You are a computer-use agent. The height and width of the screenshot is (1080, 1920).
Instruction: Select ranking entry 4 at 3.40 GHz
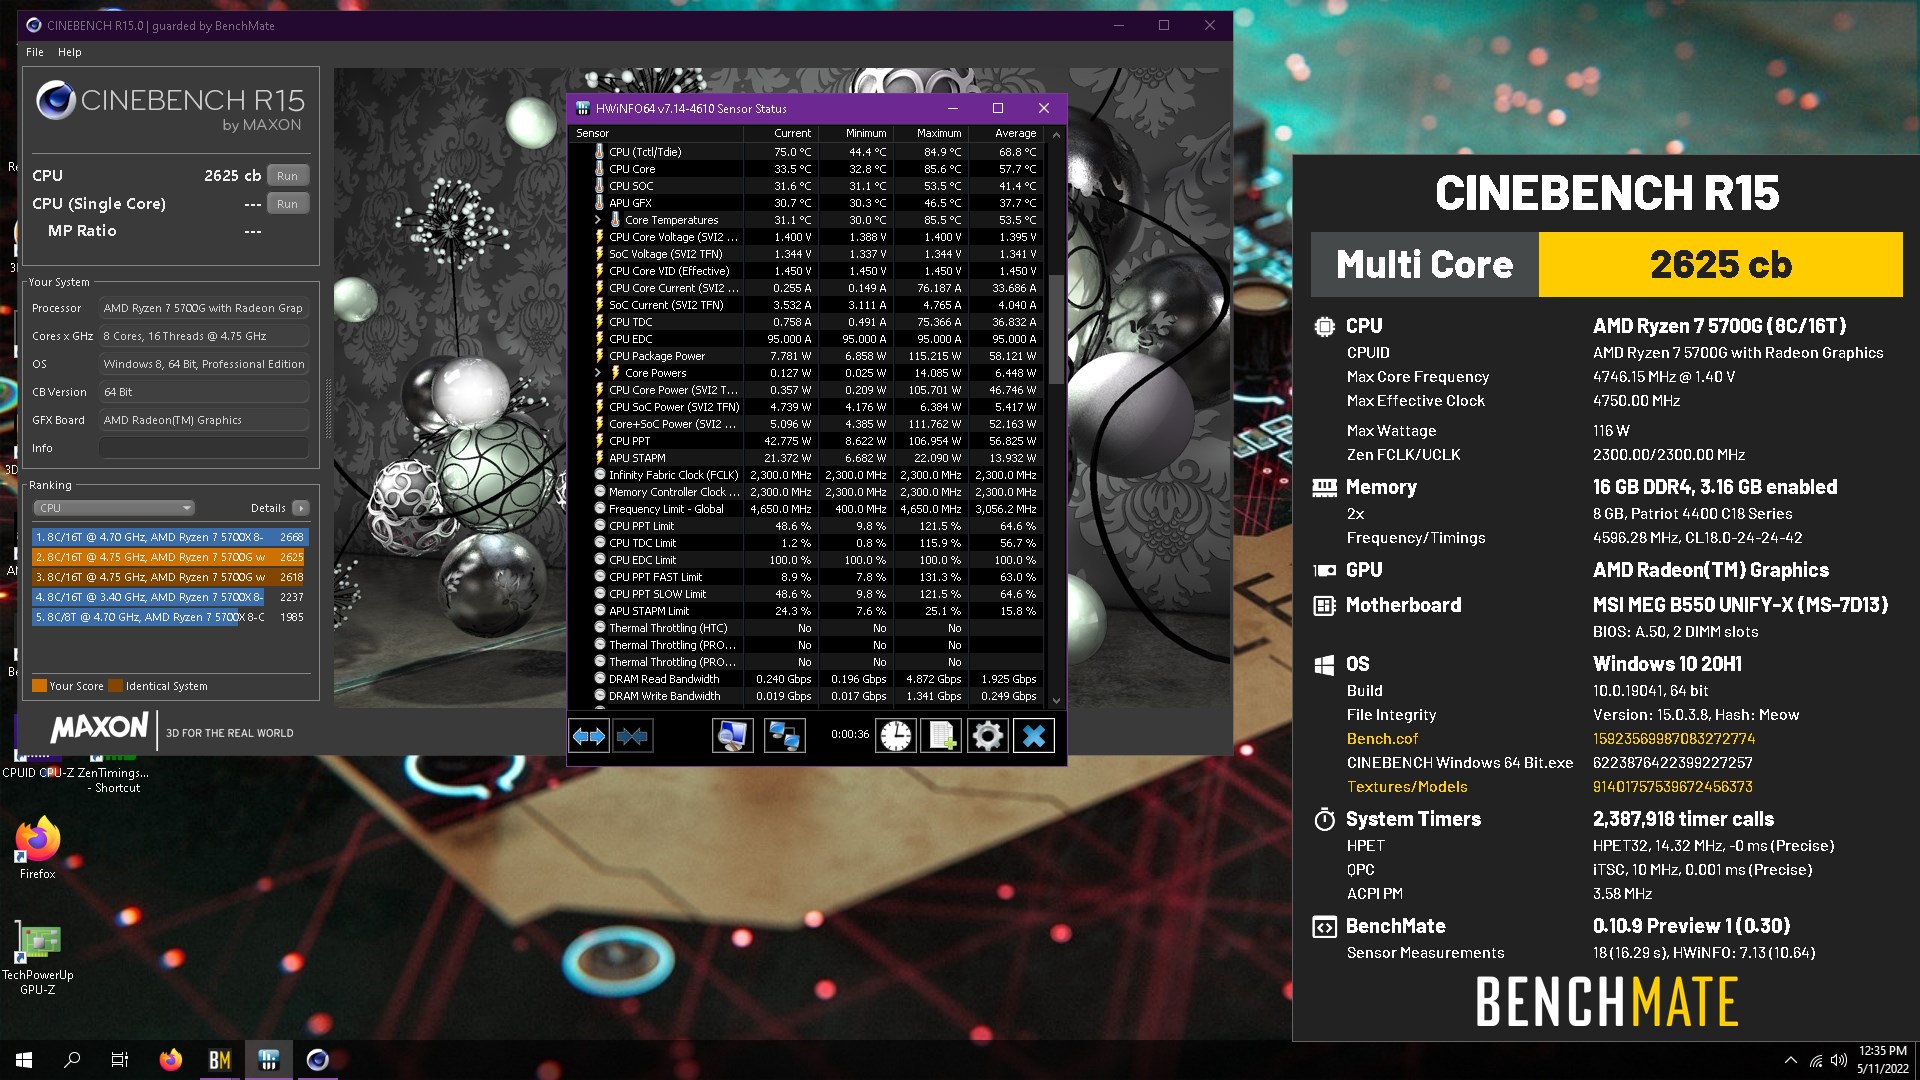pyautogui.click(x=170, y=597)
